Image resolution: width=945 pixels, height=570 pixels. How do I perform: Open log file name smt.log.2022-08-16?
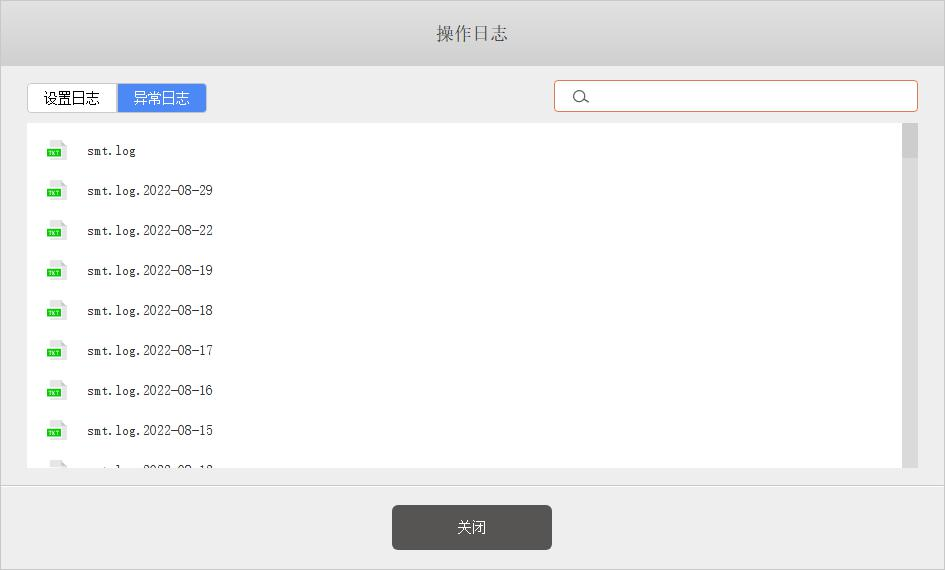point(150,391)
